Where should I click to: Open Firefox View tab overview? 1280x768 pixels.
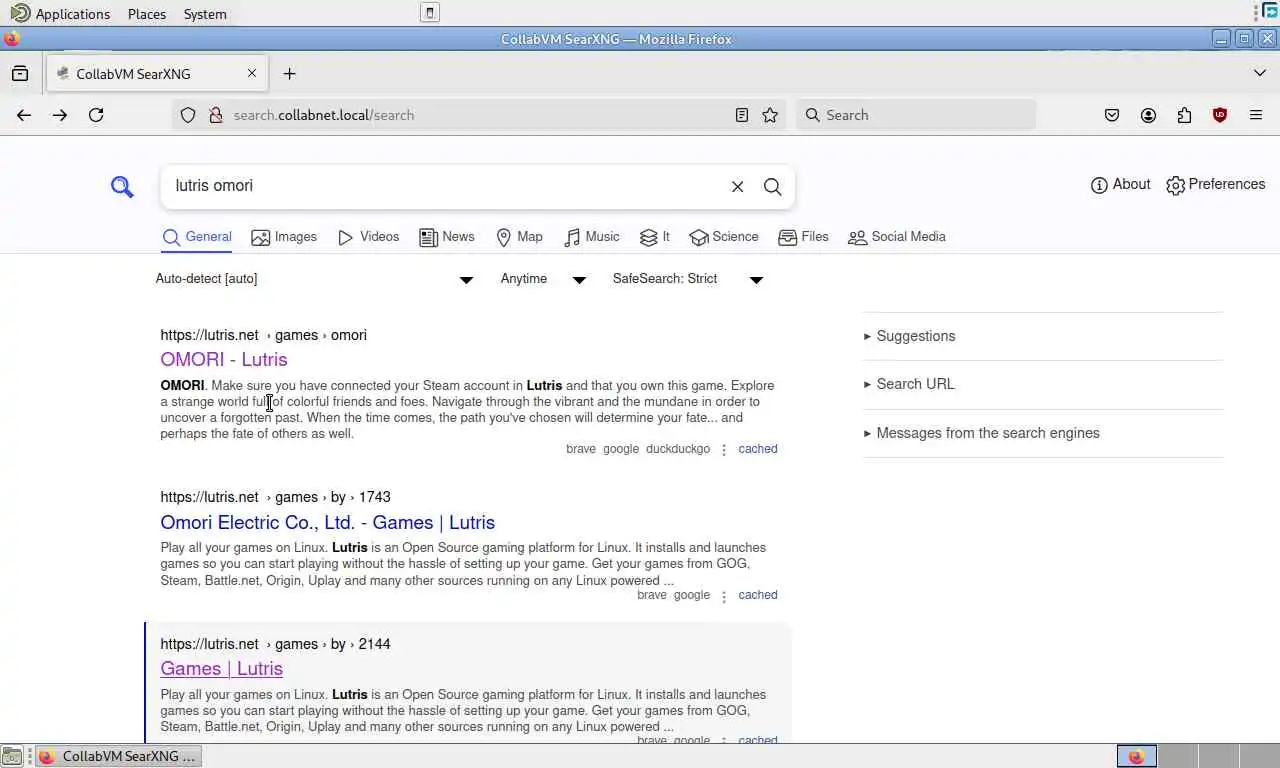tap(20, 73)
